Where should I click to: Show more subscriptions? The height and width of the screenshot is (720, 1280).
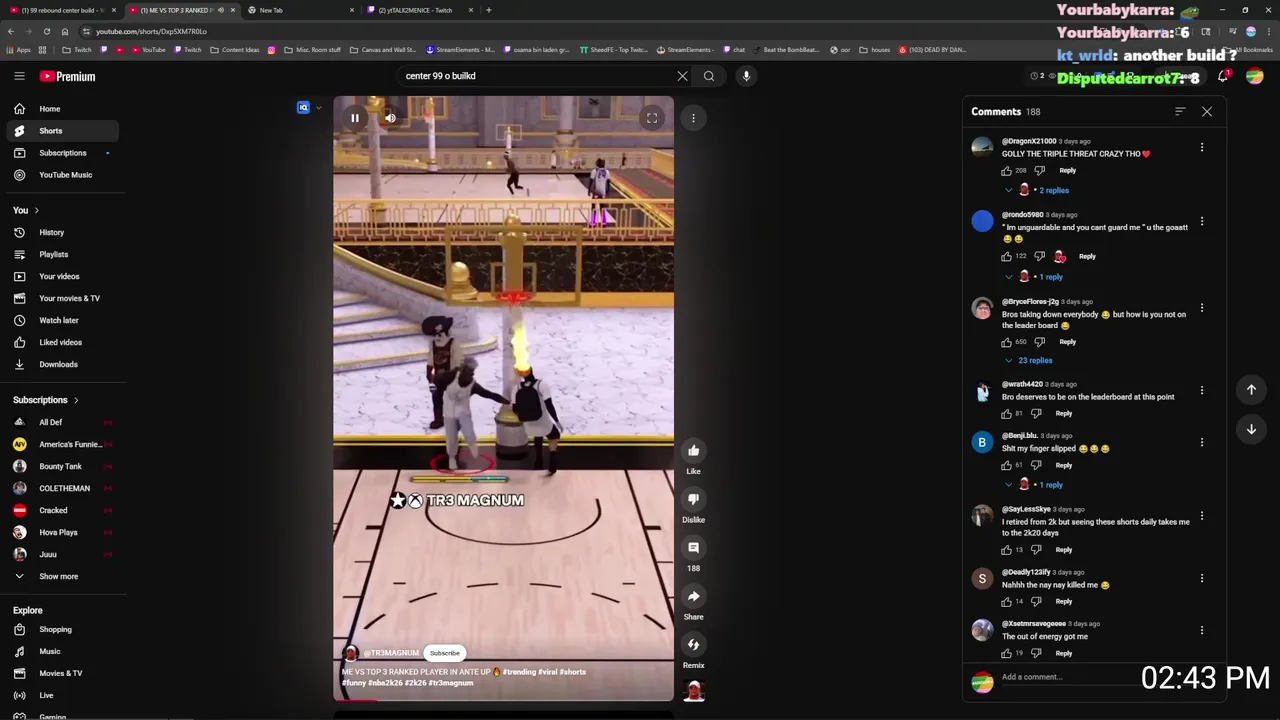(60, 577)
